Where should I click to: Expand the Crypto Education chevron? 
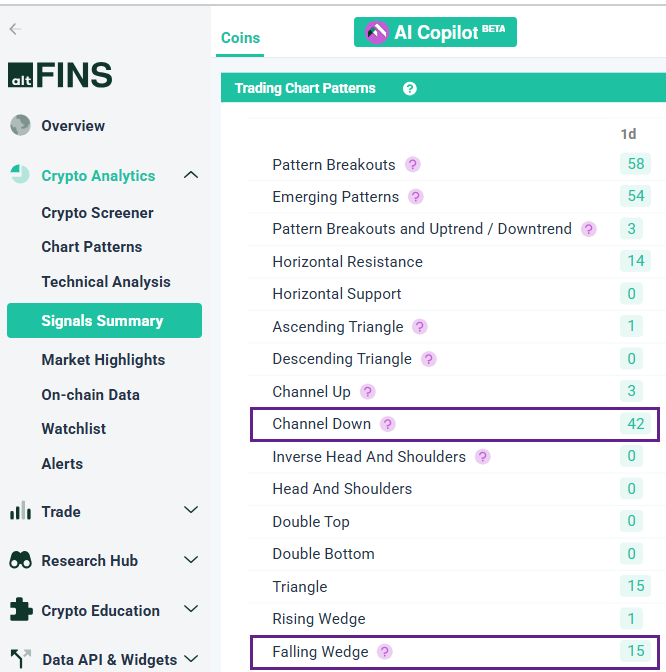click(x=191, y=610)
